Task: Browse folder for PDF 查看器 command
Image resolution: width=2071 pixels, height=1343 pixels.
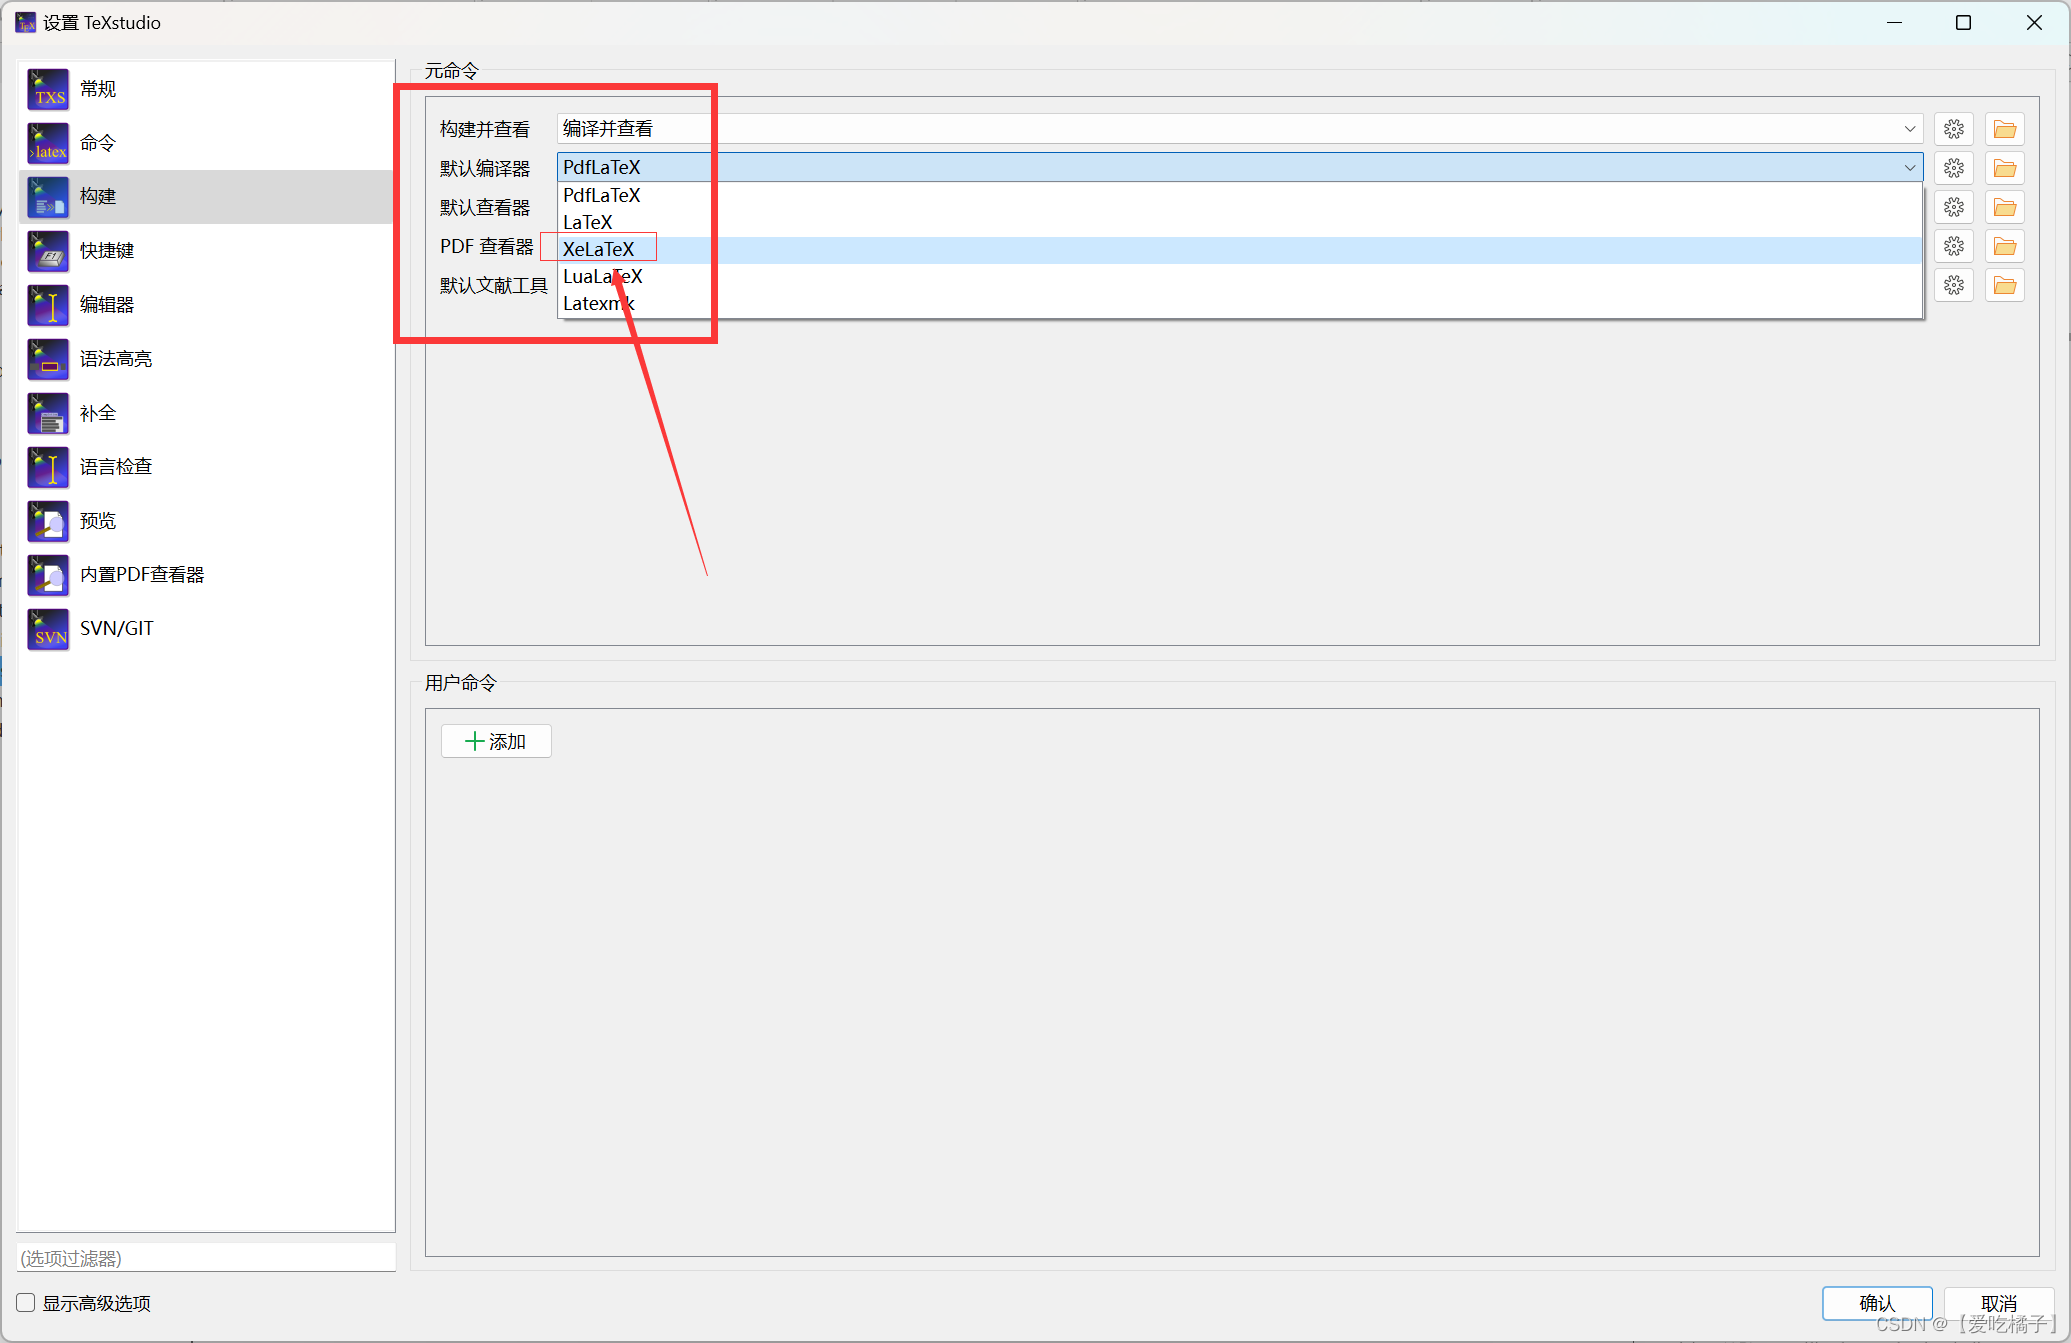Action: [x=2004, y=246]
